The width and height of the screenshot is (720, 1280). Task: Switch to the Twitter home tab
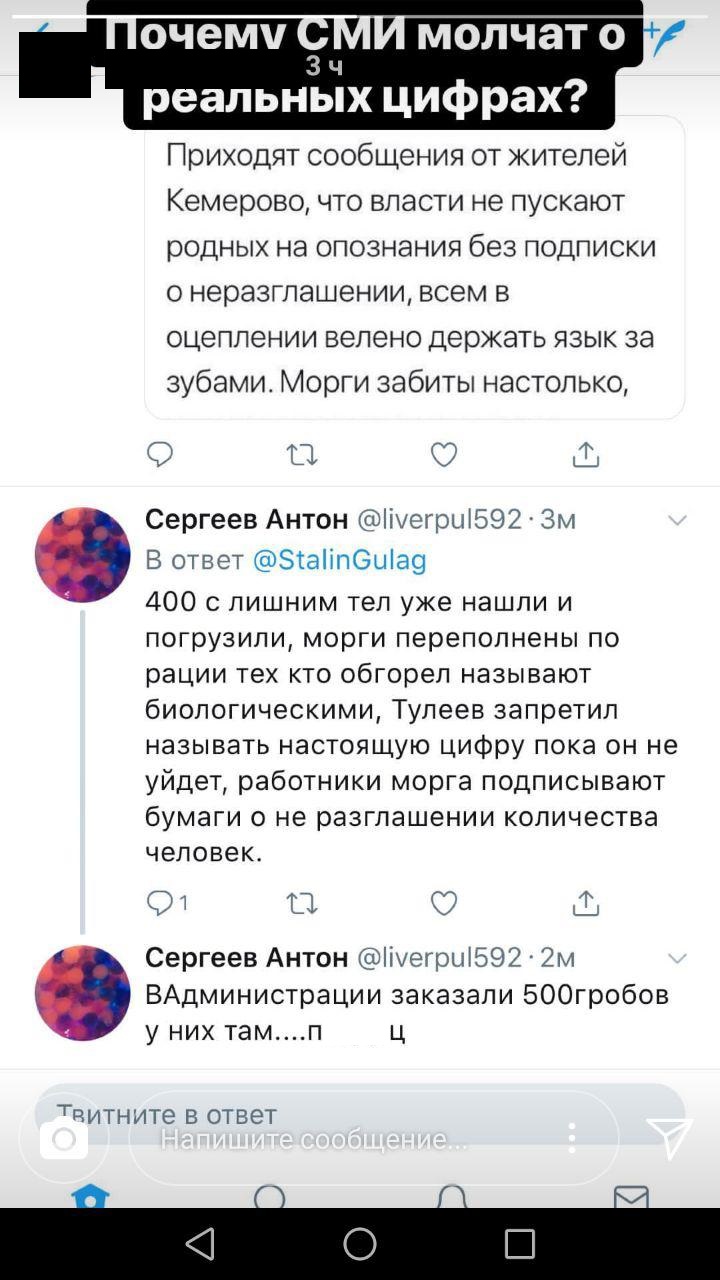[90, 1196]
